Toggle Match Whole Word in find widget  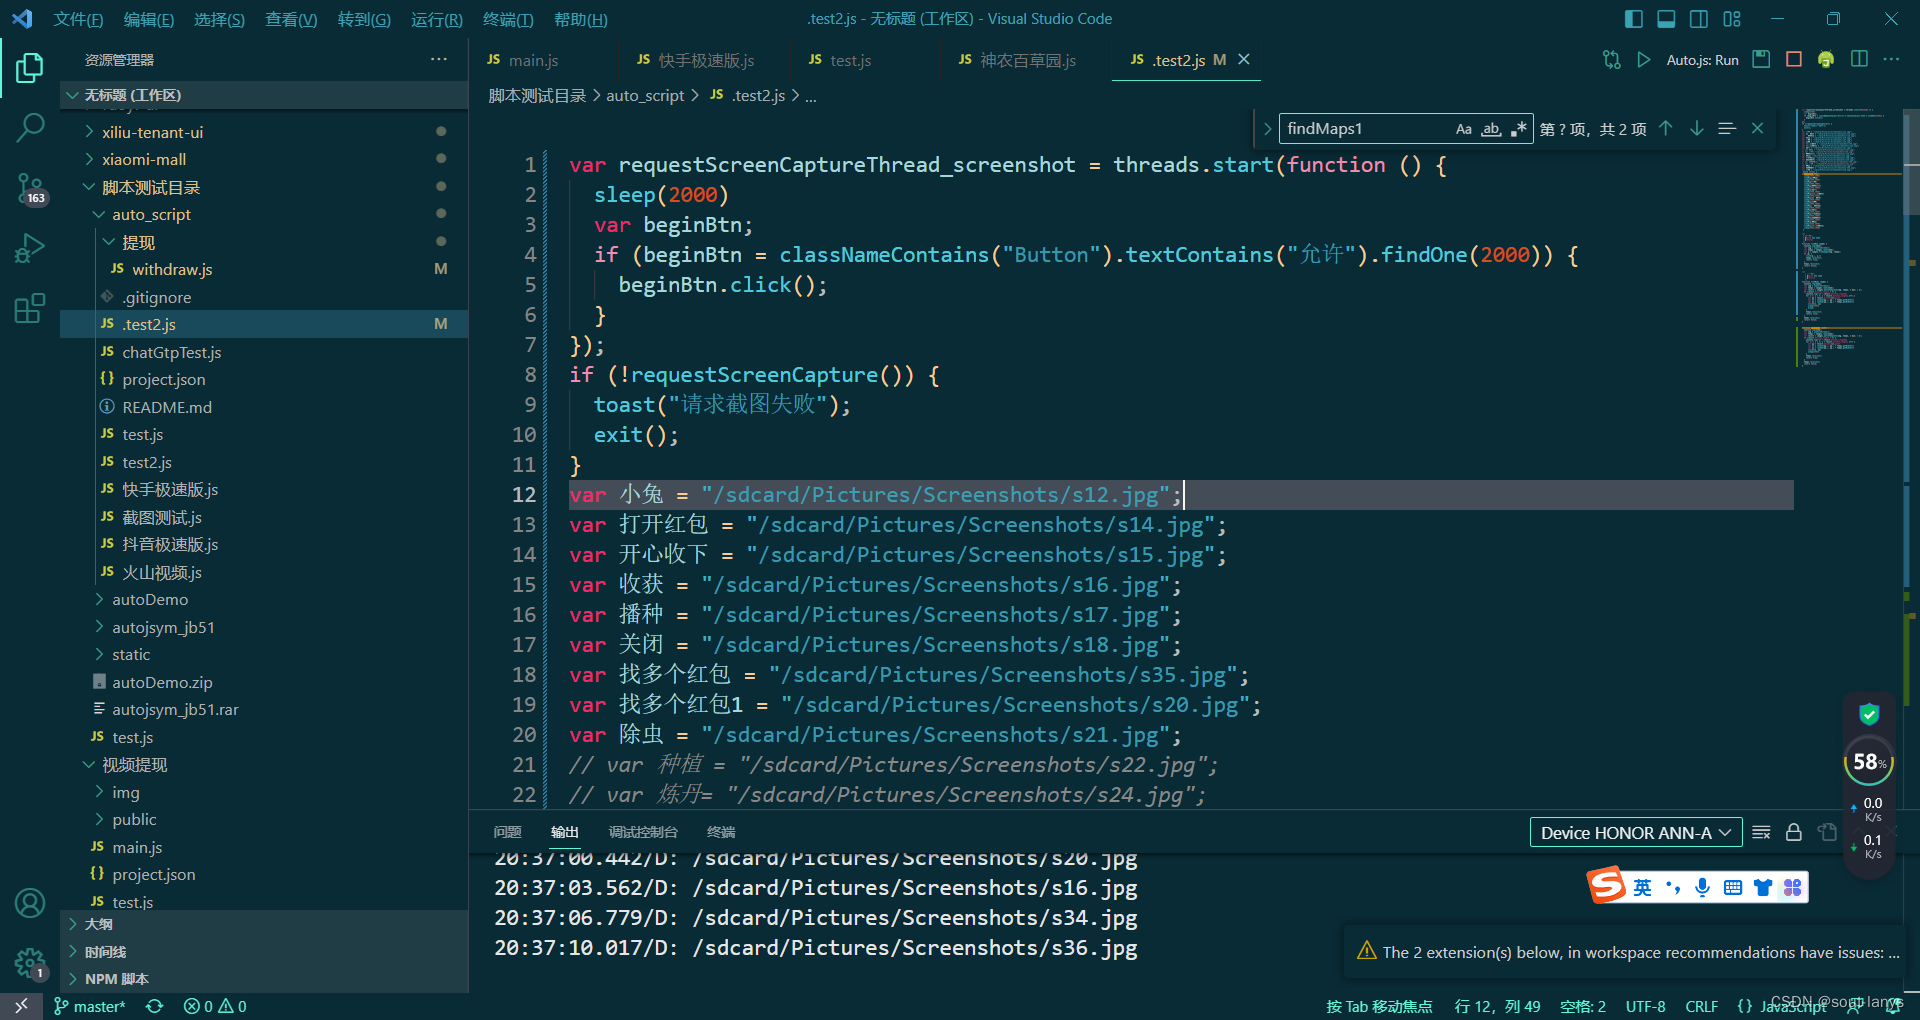(1491, 128)
